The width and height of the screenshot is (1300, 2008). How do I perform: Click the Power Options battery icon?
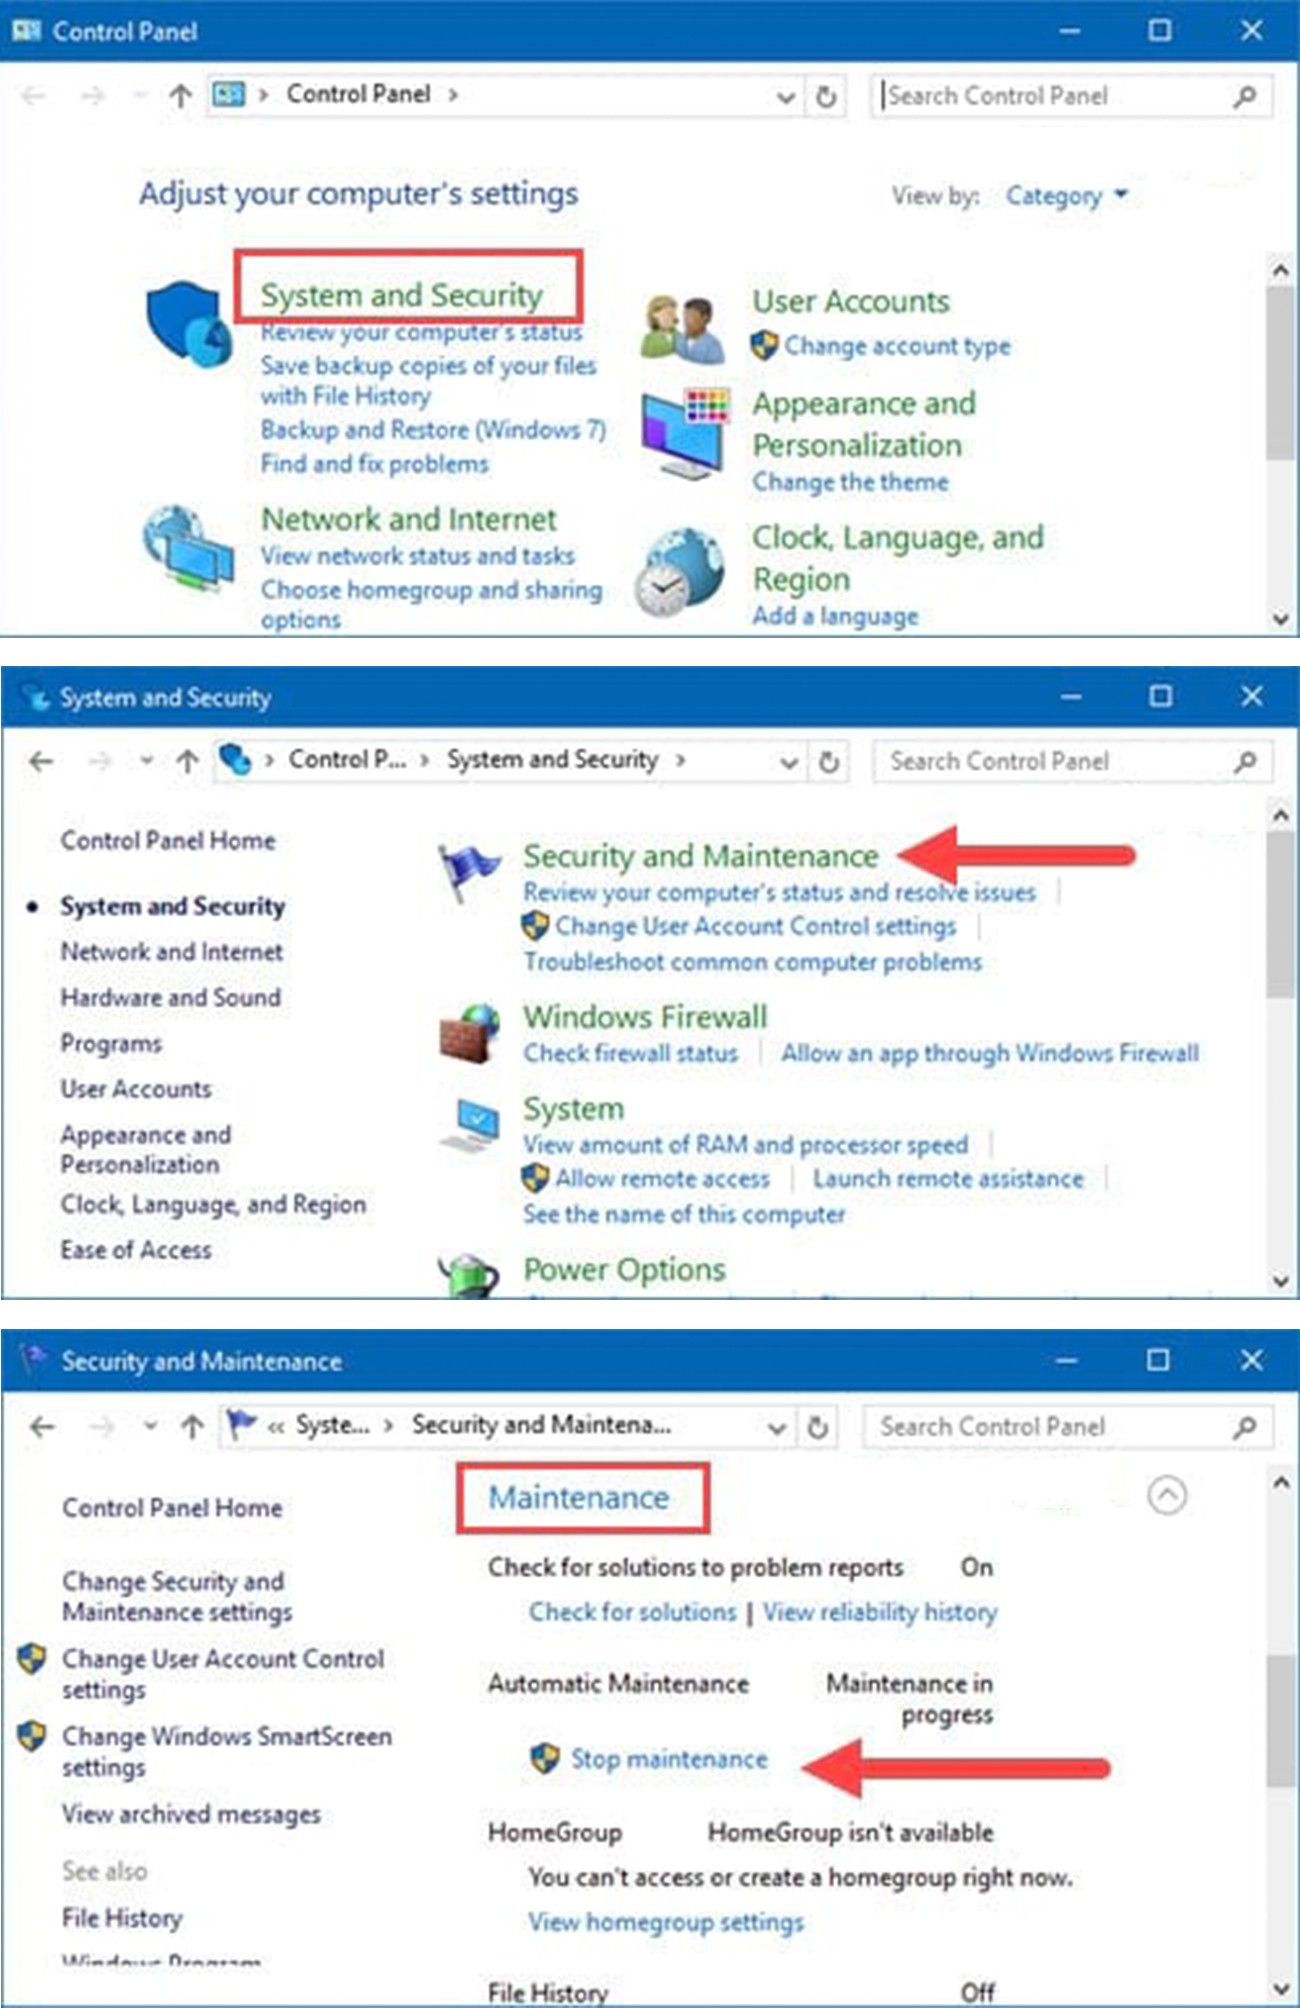coord(468,1275)
